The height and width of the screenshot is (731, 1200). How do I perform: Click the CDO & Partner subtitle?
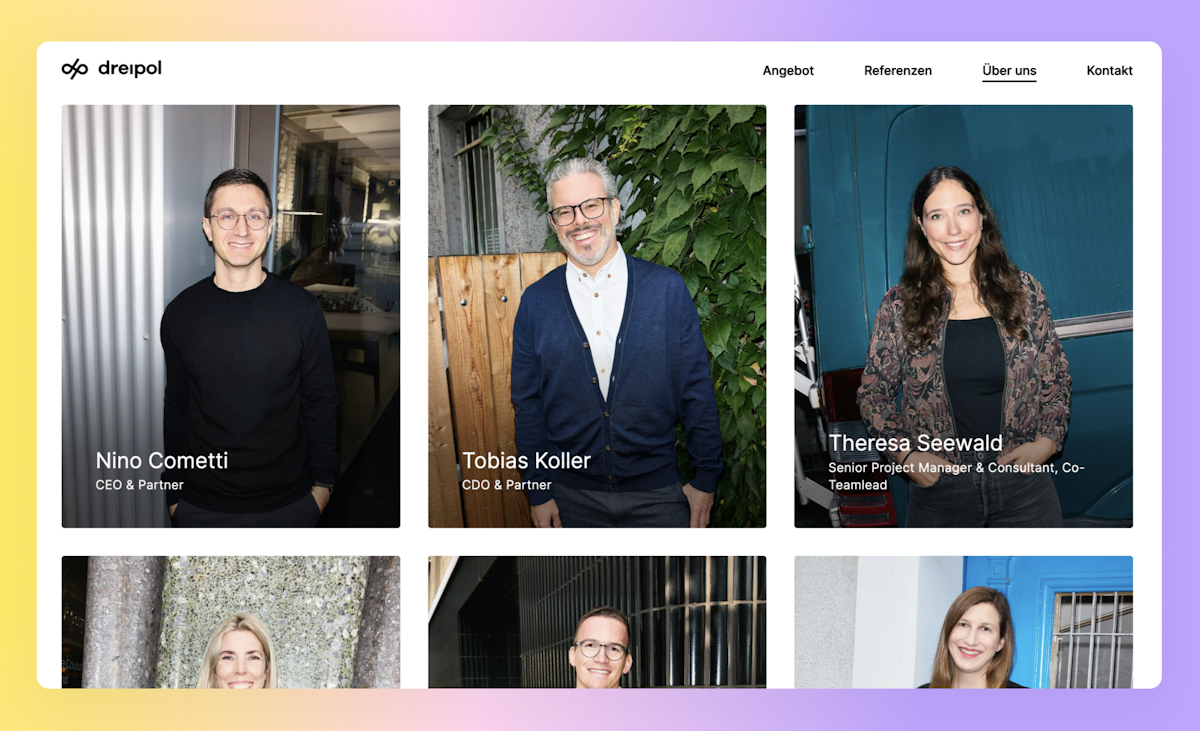(x=507, y=485)
